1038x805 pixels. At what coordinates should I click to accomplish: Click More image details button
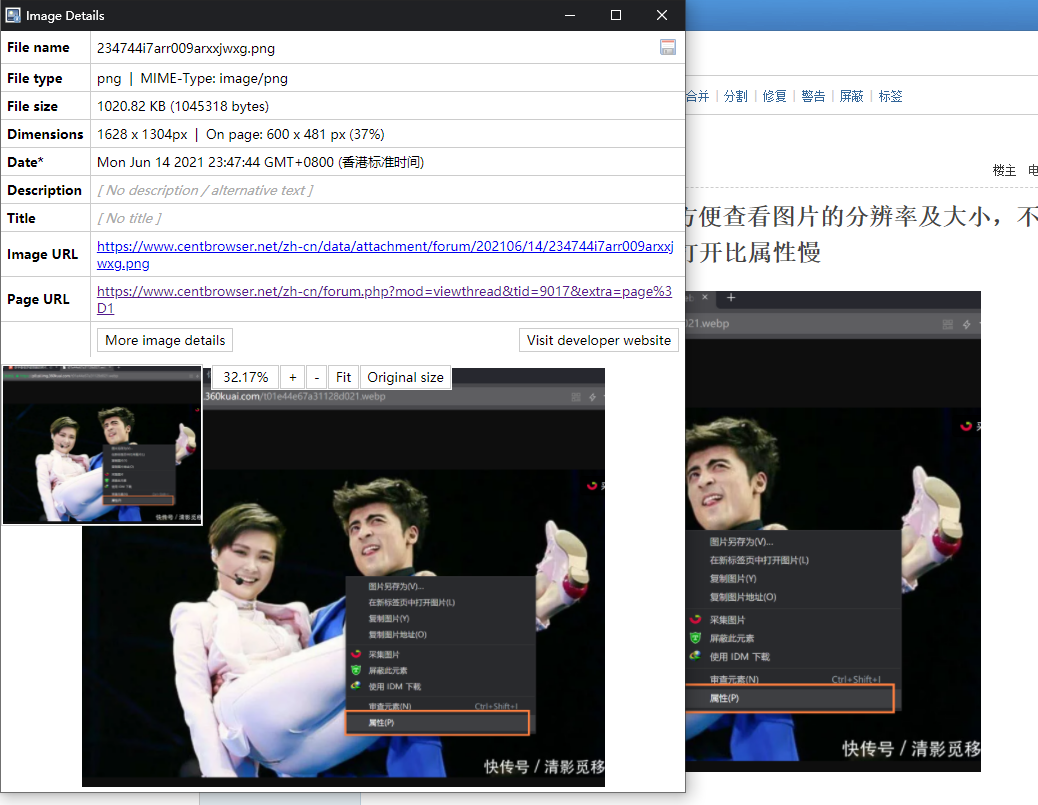pyautogui.click(x=165, y=340)
